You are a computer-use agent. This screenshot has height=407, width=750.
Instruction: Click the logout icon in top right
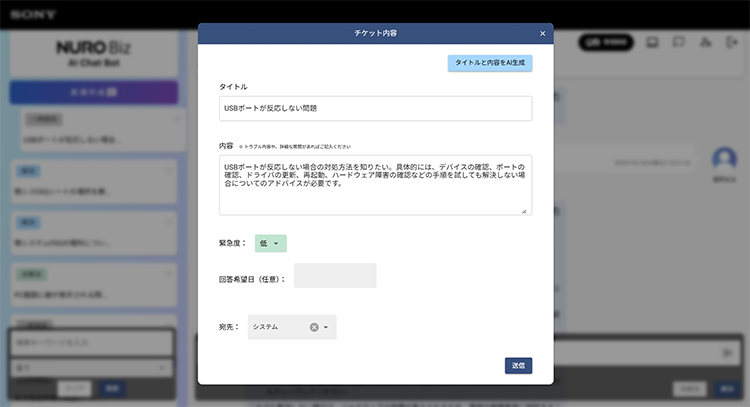click(732, 43)
